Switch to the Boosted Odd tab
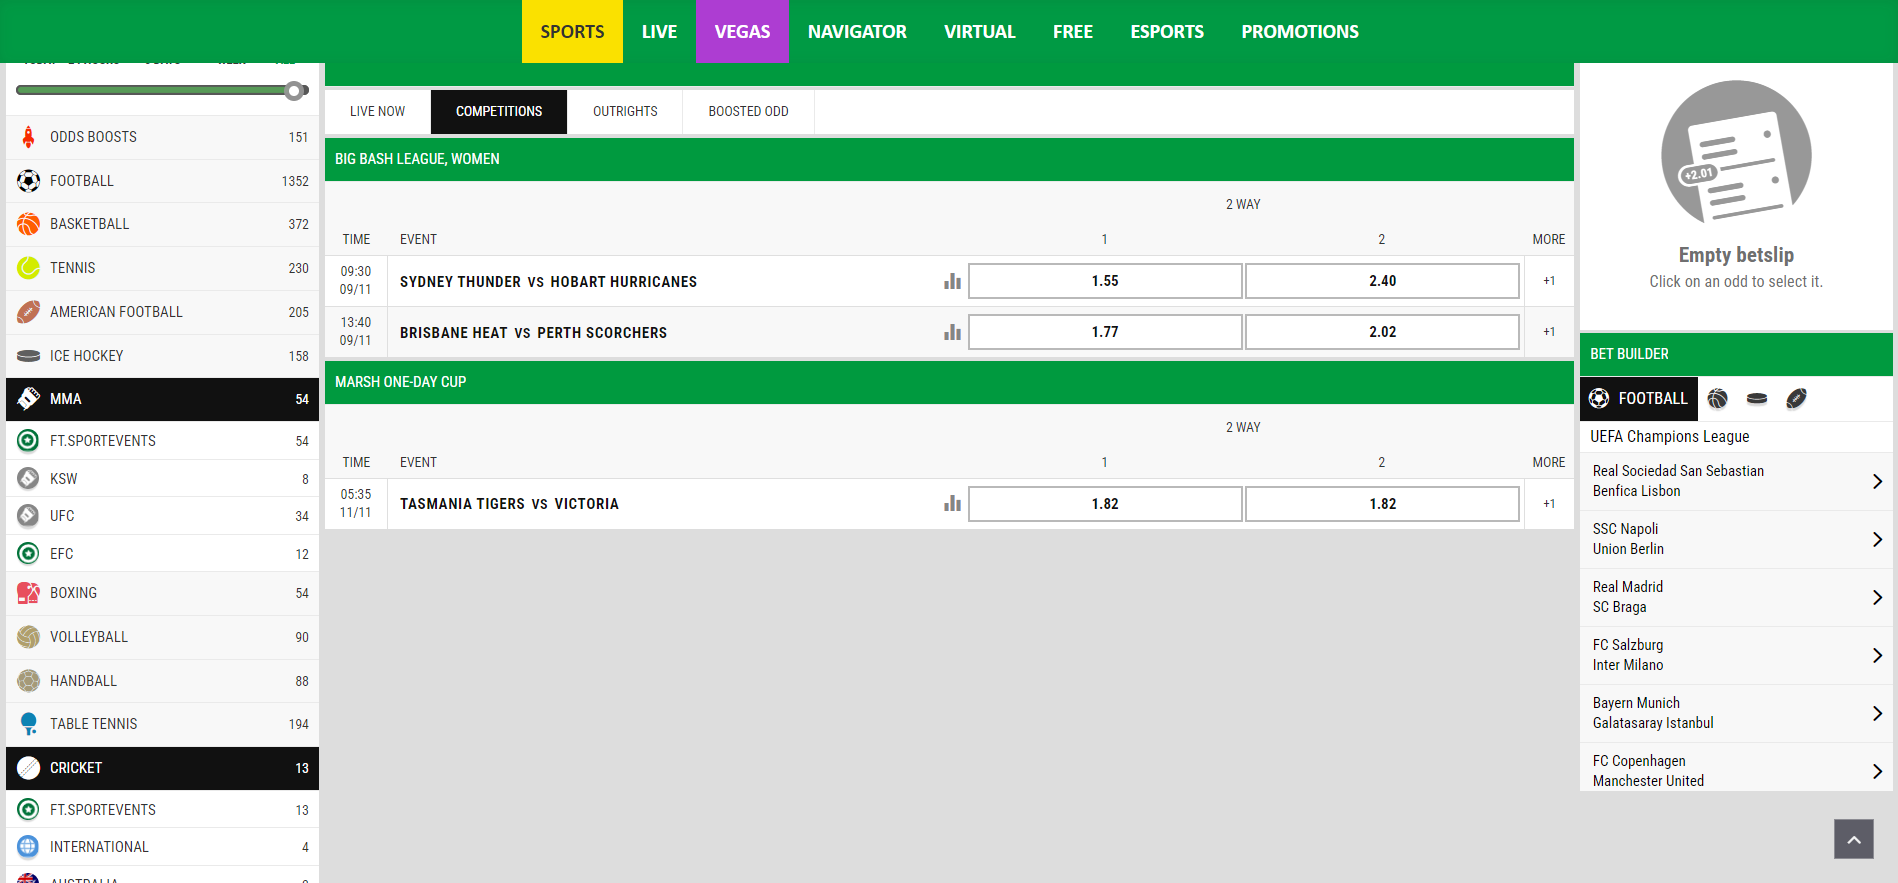Viewport: 1898px width, 883px height. 749,112
